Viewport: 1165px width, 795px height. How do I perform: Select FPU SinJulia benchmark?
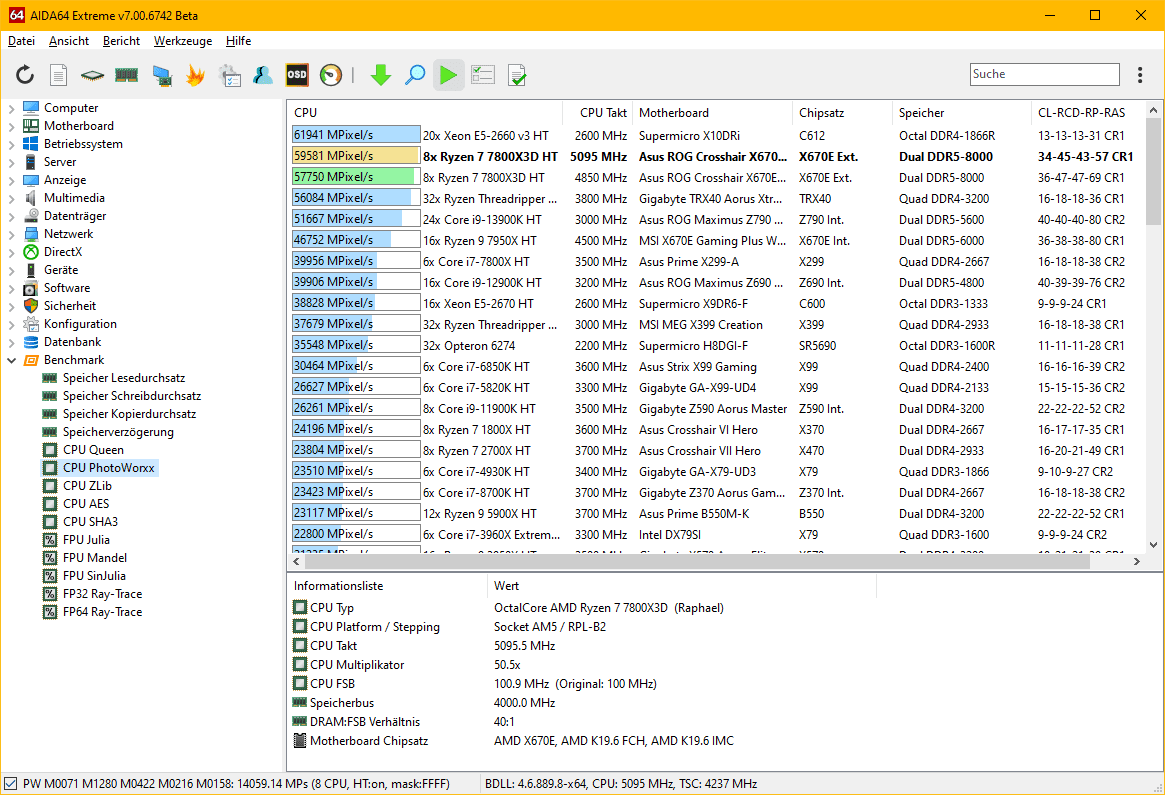pos(94,575)
